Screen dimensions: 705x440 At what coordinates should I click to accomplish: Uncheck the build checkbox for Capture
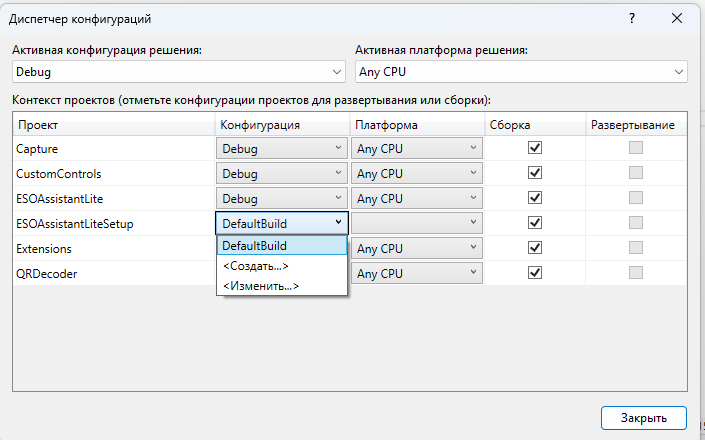tap(535, 147)
